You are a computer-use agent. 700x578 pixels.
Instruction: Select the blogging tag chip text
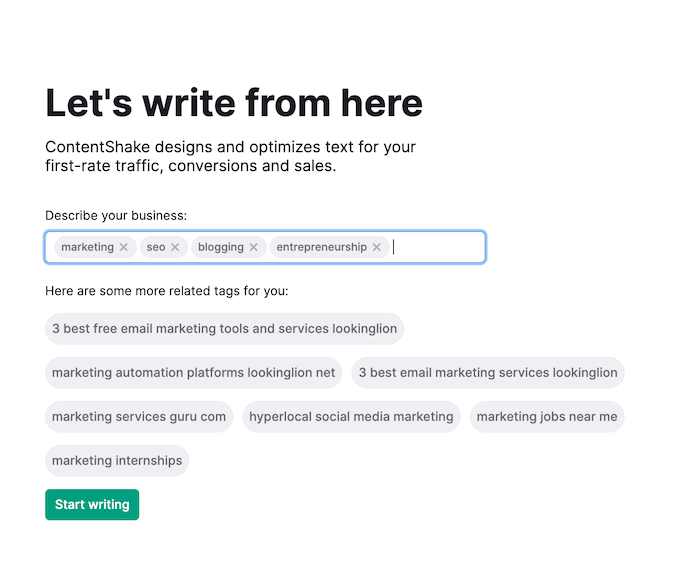point(219,247)
